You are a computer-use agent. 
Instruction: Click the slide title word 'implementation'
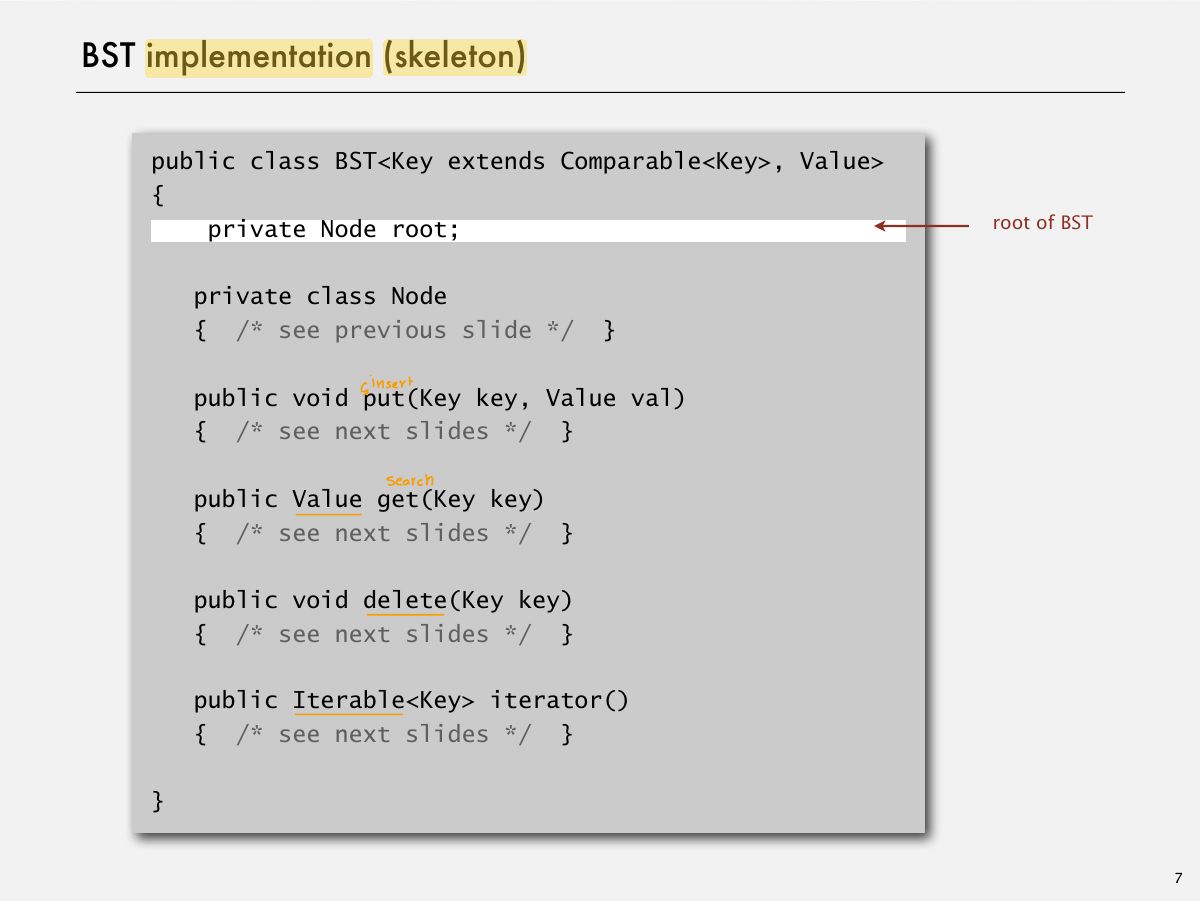tap(259, 57)
